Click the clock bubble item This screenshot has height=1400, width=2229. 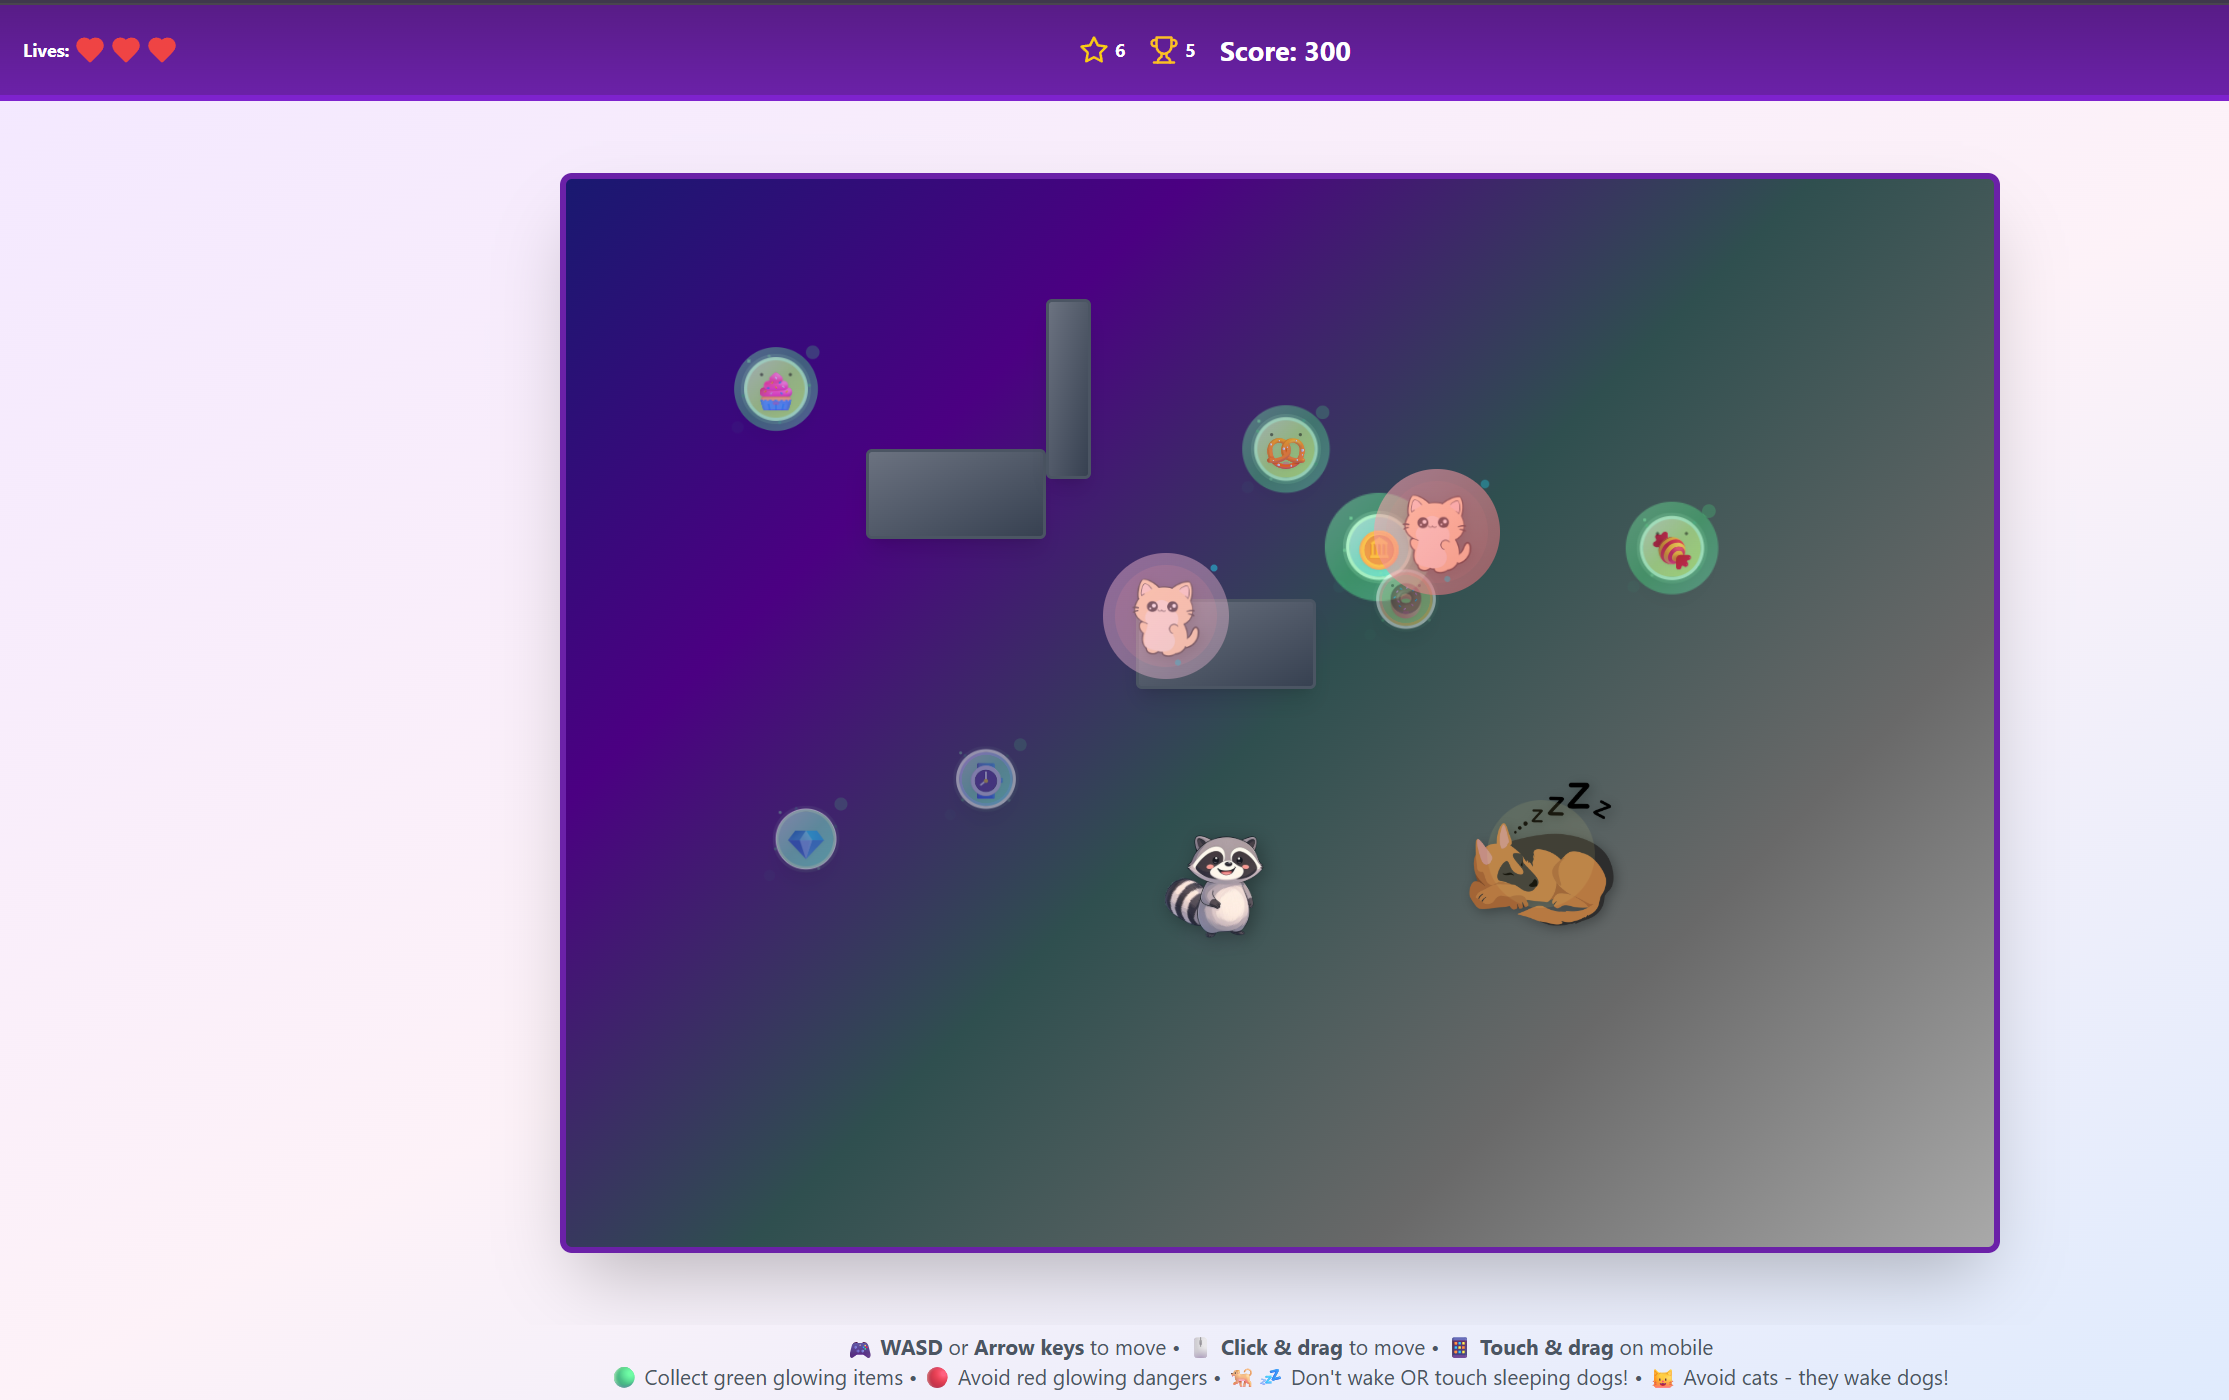(985, 779)
